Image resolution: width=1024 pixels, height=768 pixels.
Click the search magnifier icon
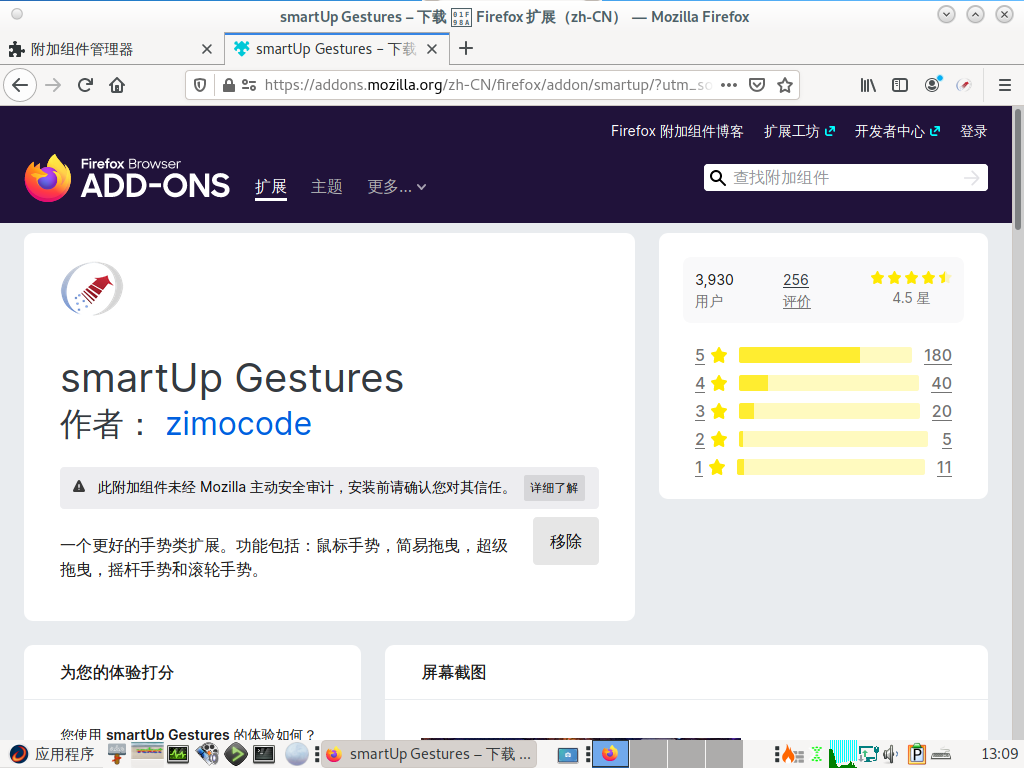tap(718, 178)
